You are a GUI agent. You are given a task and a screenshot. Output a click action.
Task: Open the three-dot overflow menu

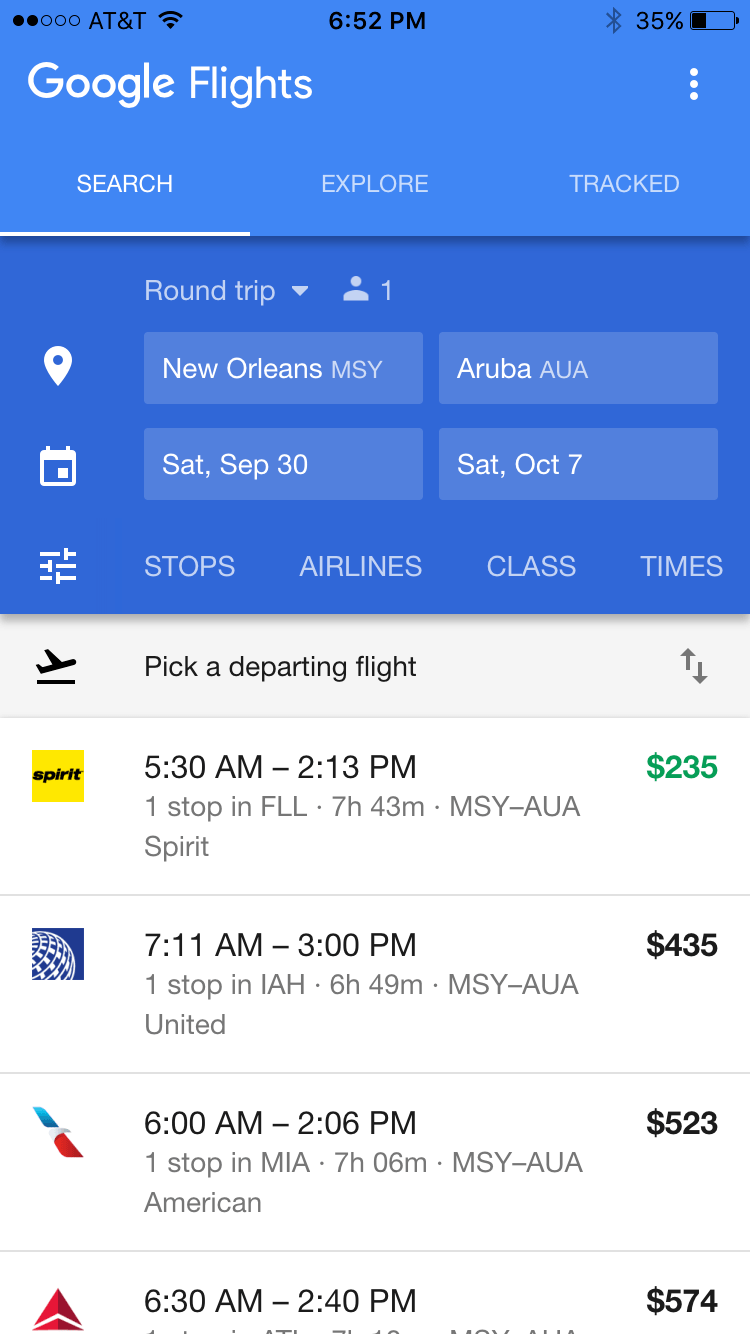(694, 84)
